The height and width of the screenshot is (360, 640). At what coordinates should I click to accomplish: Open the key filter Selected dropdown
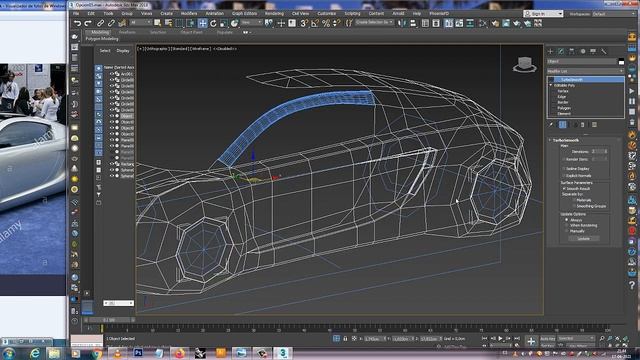coord(576,338)
